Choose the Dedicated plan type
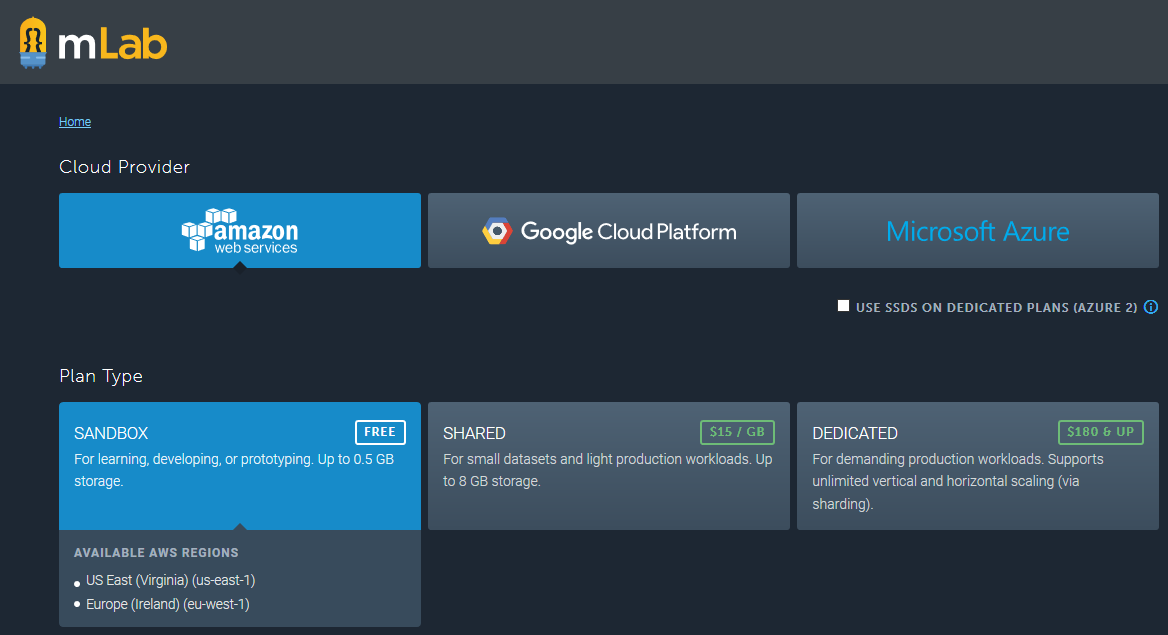The height and width of the screenshot is (635, 1168). point(977,466)
